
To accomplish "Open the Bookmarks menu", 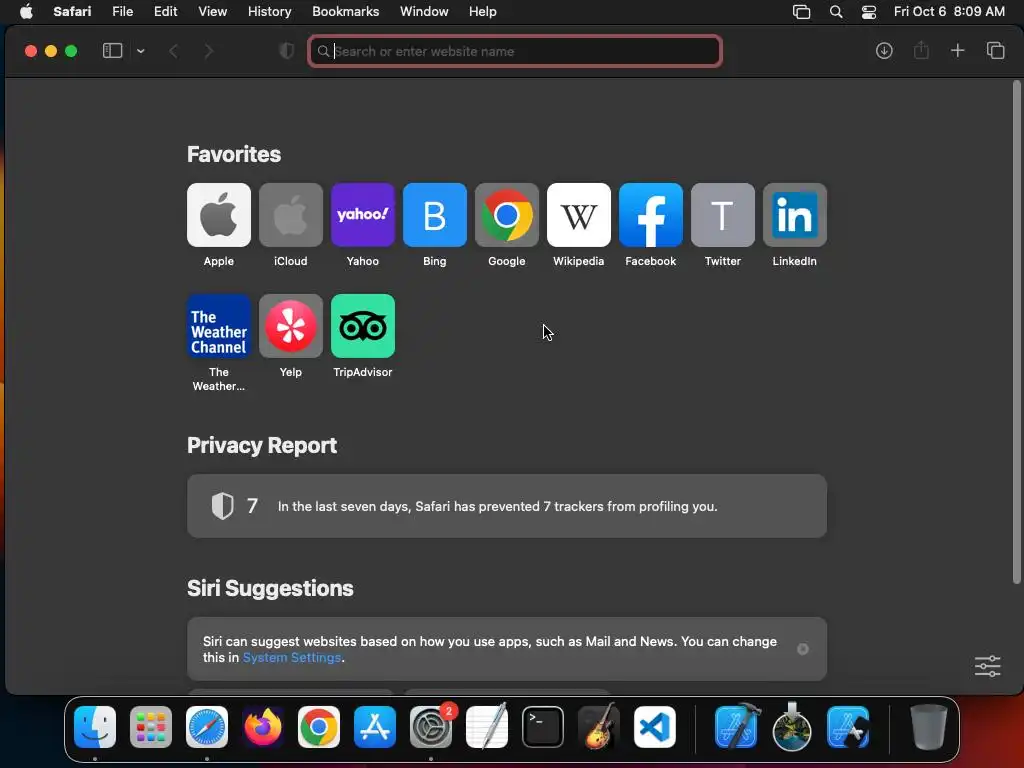I will pyautogui.click(x=345, y=12).
